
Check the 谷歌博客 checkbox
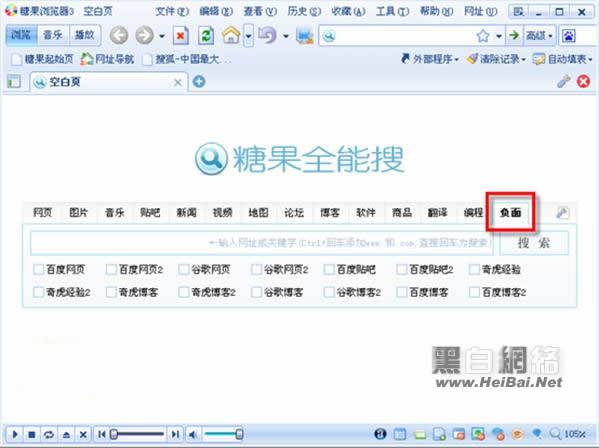pos(256,293)
